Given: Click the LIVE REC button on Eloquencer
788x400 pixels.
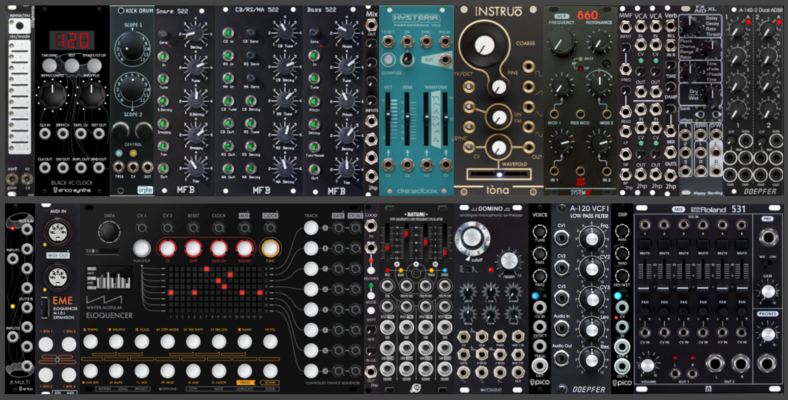Looking at the screenshot, I should 90,371.
